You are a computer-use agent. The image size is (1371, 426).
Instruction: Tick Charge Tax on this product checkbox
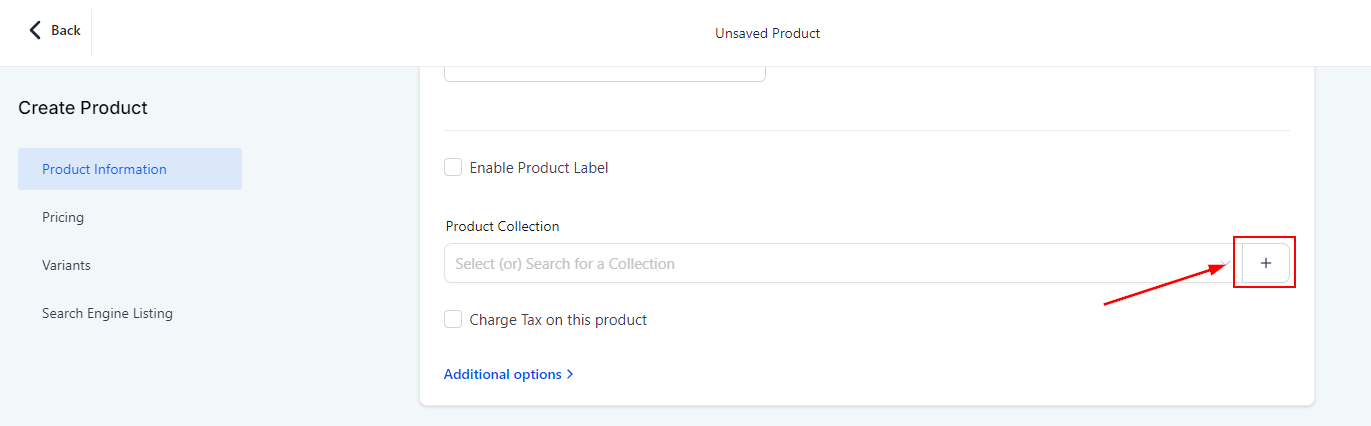point(453,320)
